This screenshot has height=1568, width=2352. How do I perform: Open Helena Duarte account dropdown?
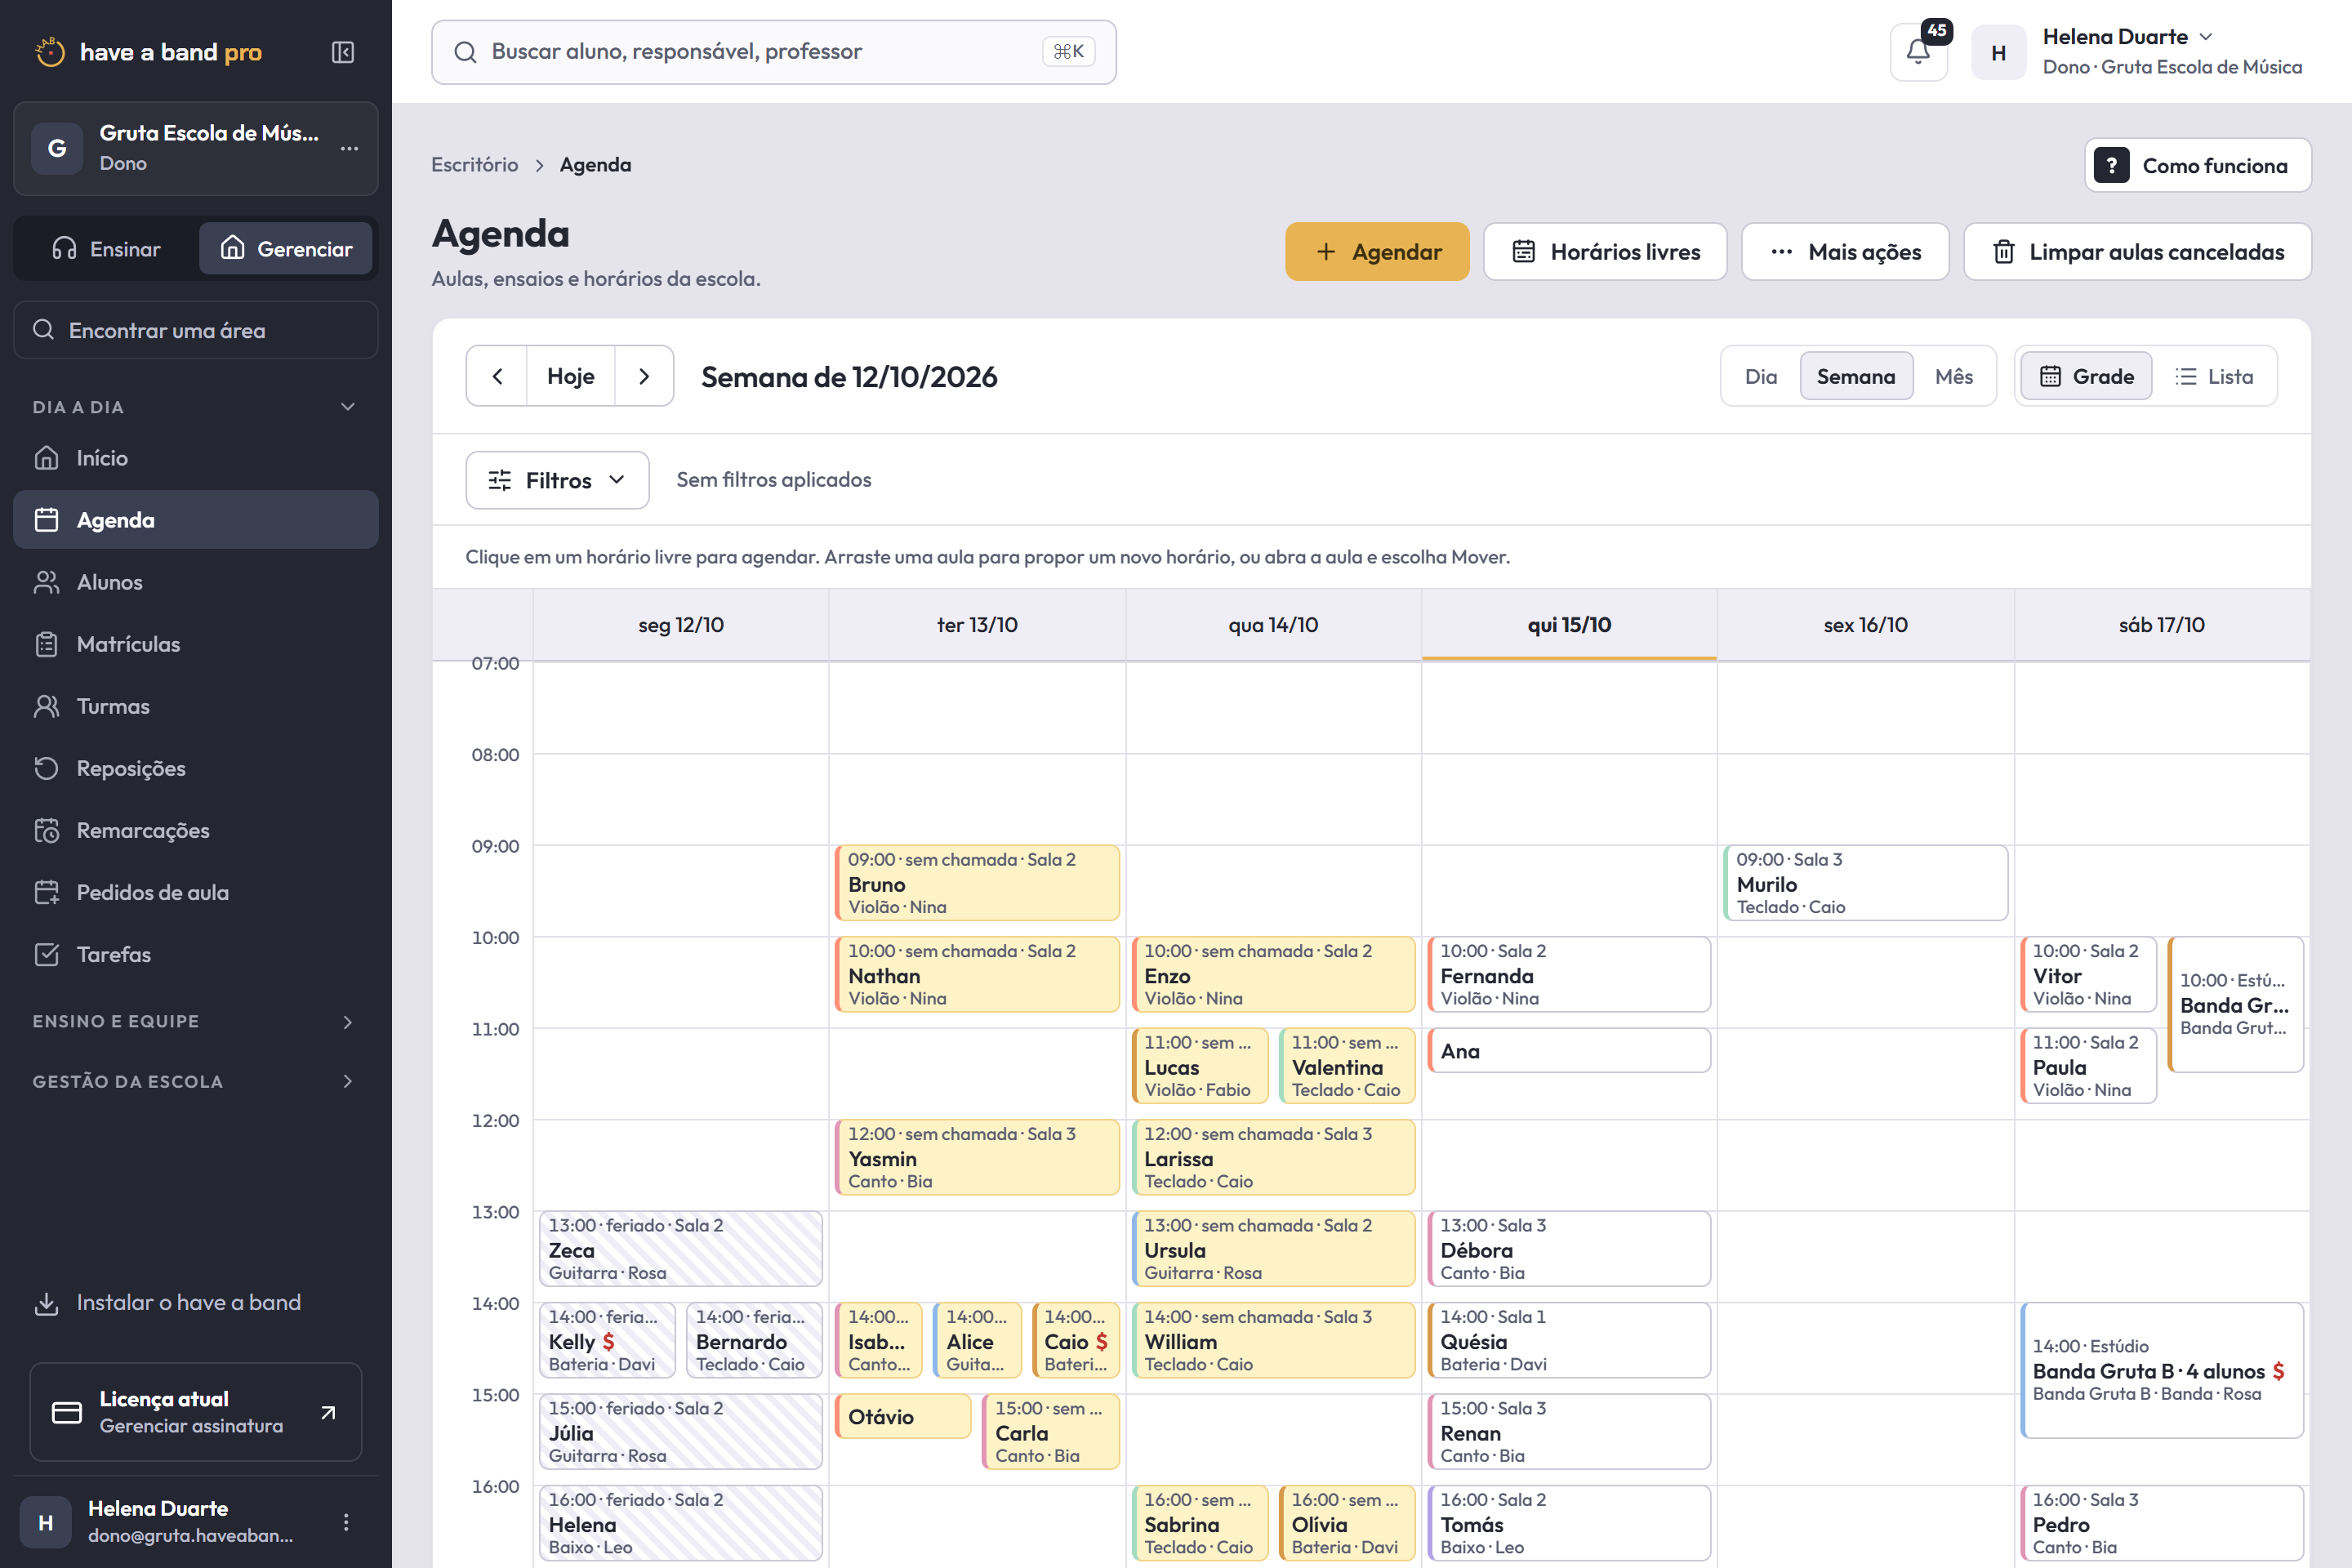(2140, 52)
